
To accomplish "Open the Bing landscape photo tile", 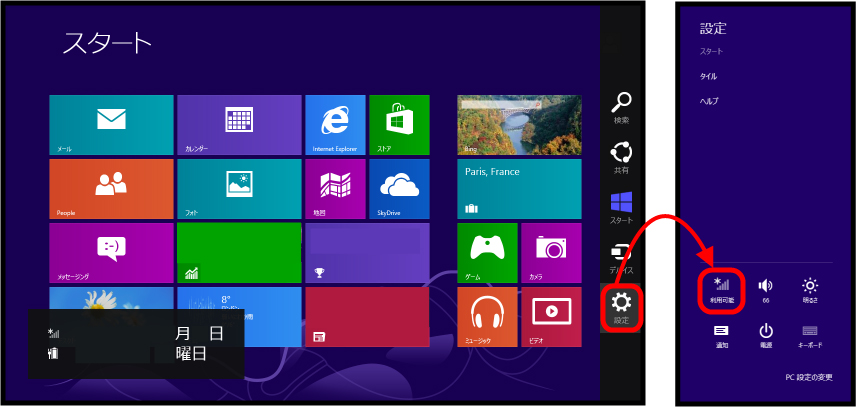I will click(x=519, y=125).
